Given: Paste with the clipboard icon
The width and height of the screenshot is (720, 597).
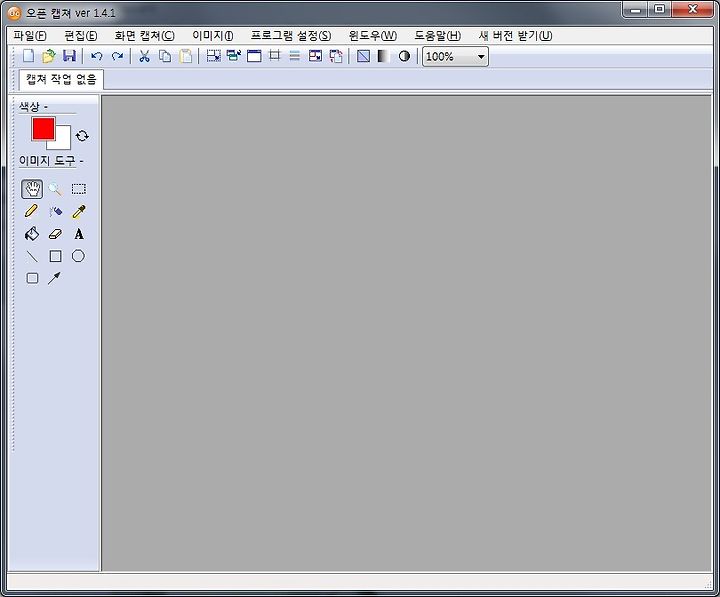Looking at the screenshot, I should click(x=186, y=56).
